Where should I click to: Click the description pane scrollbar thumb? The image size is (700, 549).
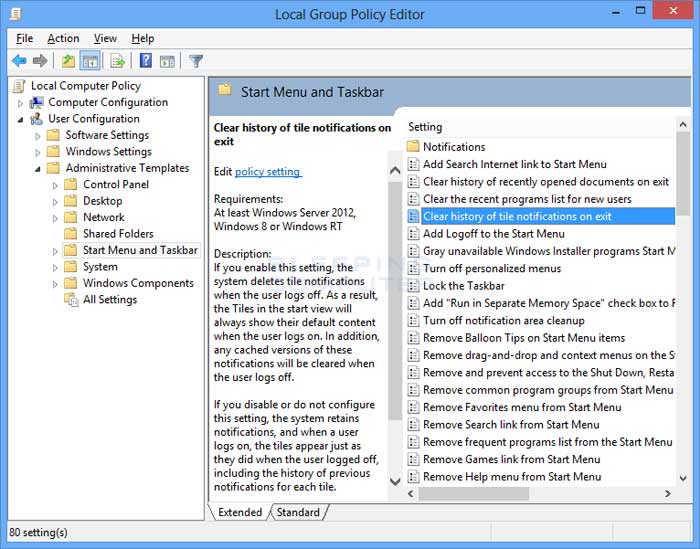tap(395, 301)
